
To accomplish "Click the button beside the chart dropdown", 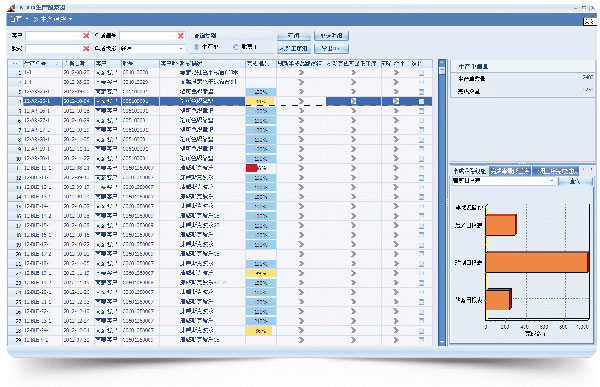I will (575, 181).
